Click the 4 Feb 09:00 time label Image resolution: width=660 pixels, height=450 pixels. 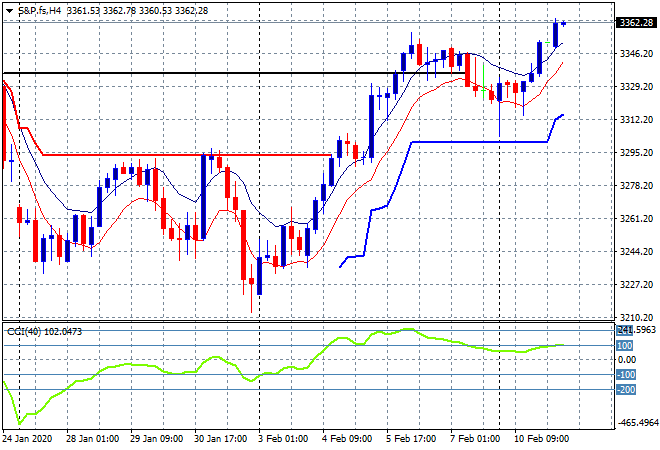click(347, 439)
